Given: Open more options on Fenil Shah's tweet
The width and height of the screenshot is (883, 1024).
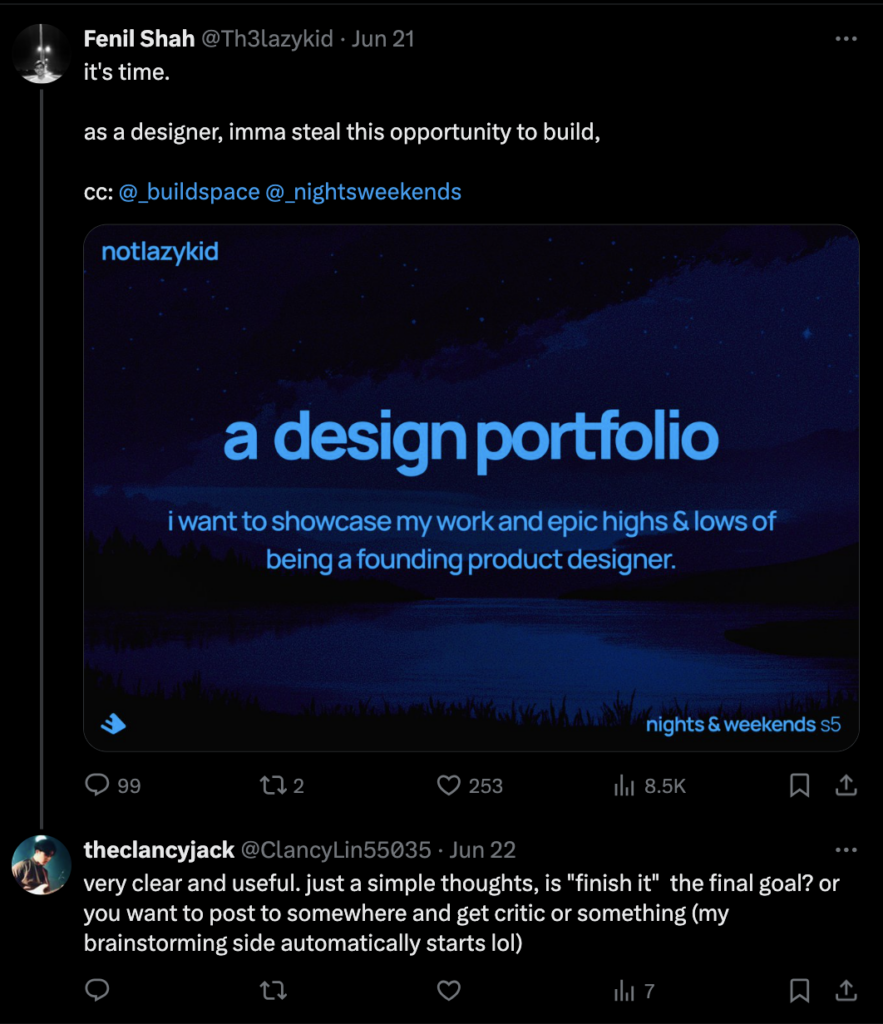Looking at the screenshot, I should (x=846, y=39).
